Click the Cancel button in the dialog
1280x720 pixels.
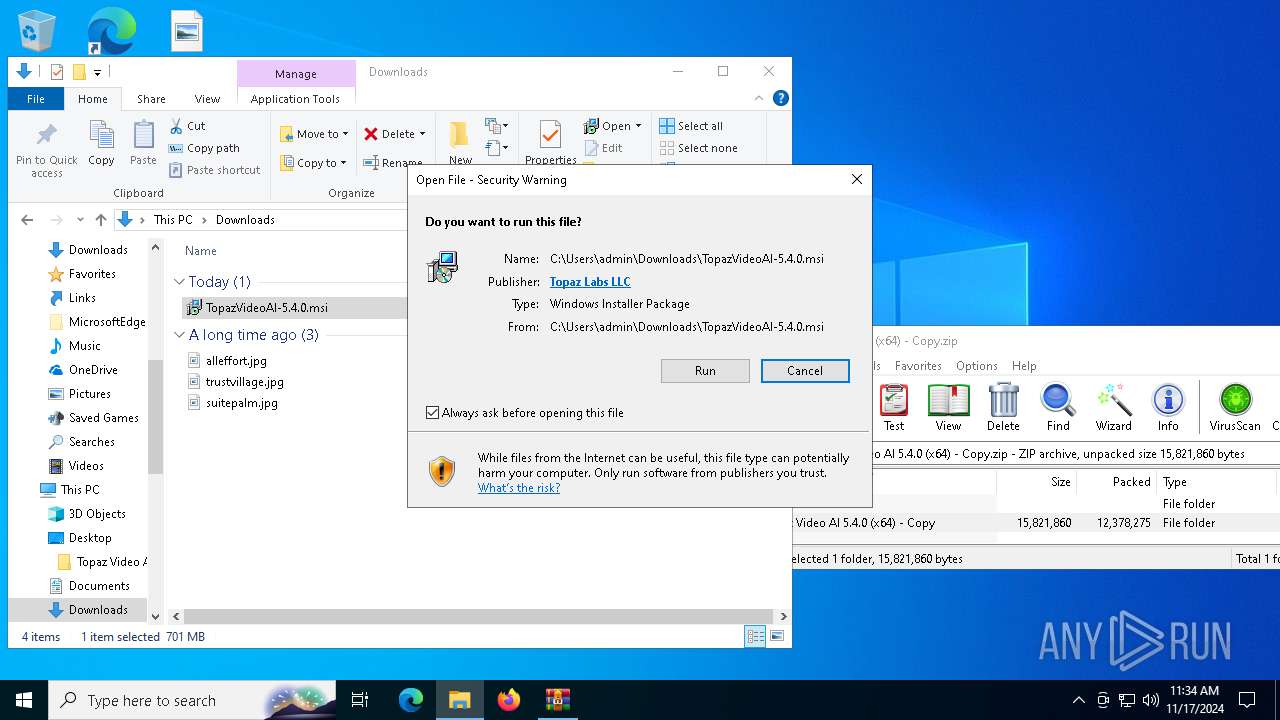coord(805,371)
